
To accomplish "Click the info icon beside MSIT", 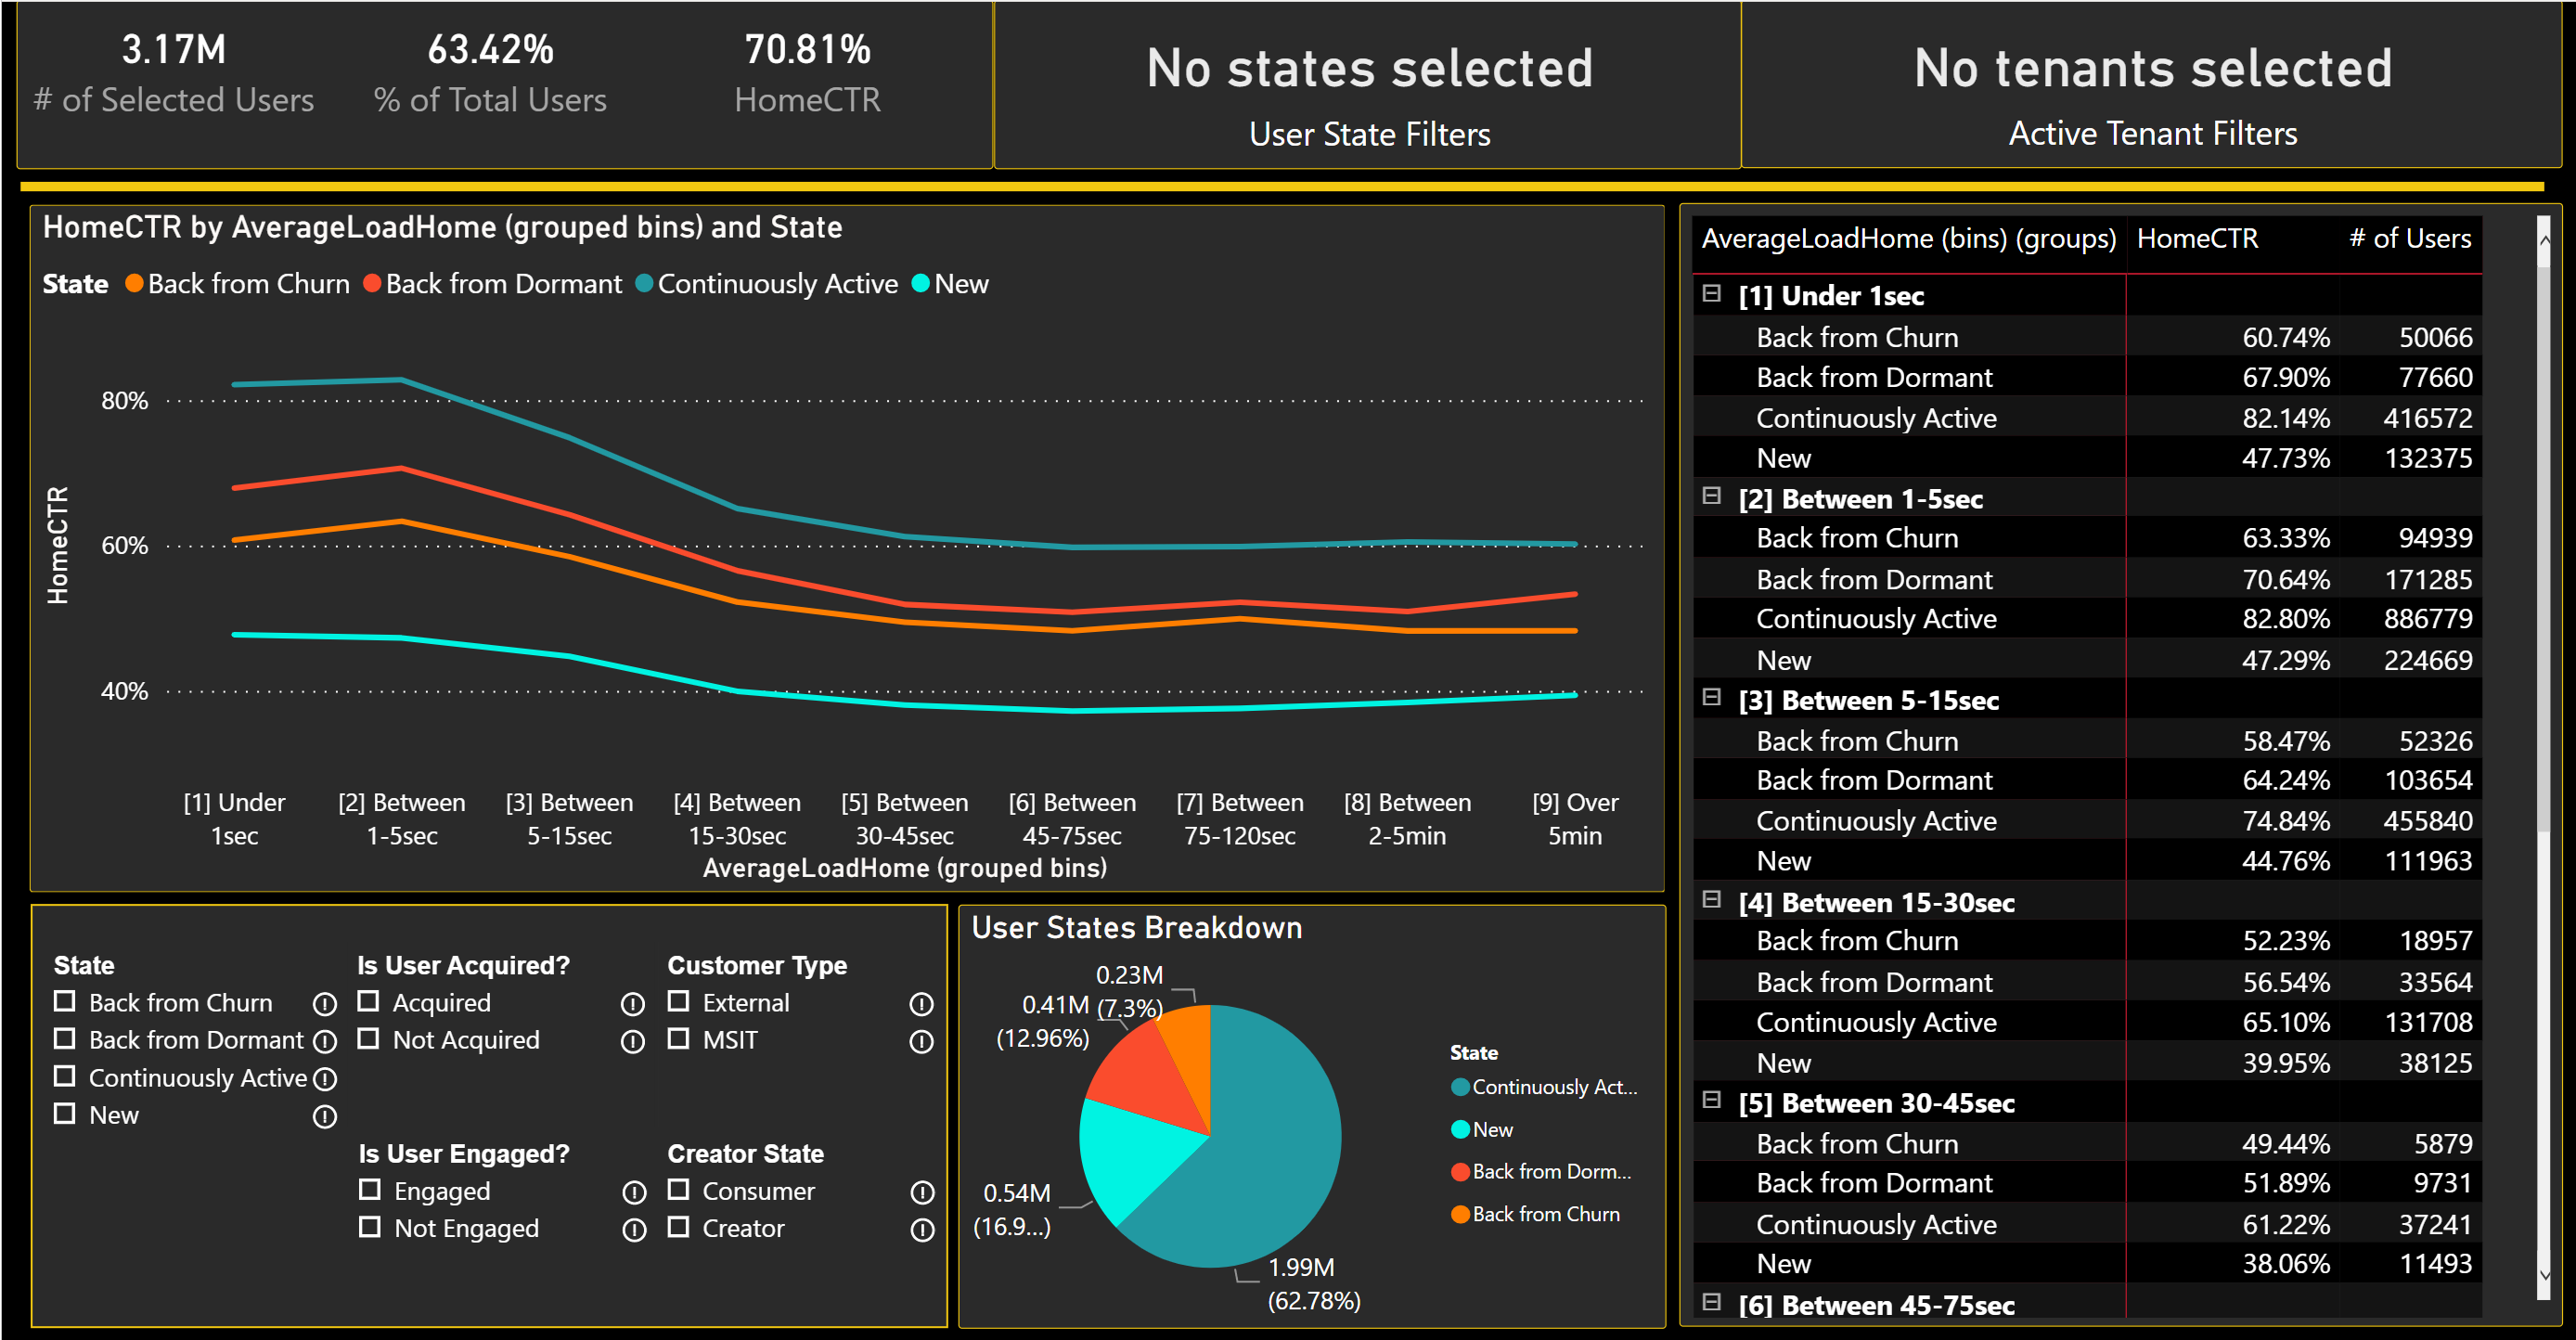I will [x=922, y=1041].
